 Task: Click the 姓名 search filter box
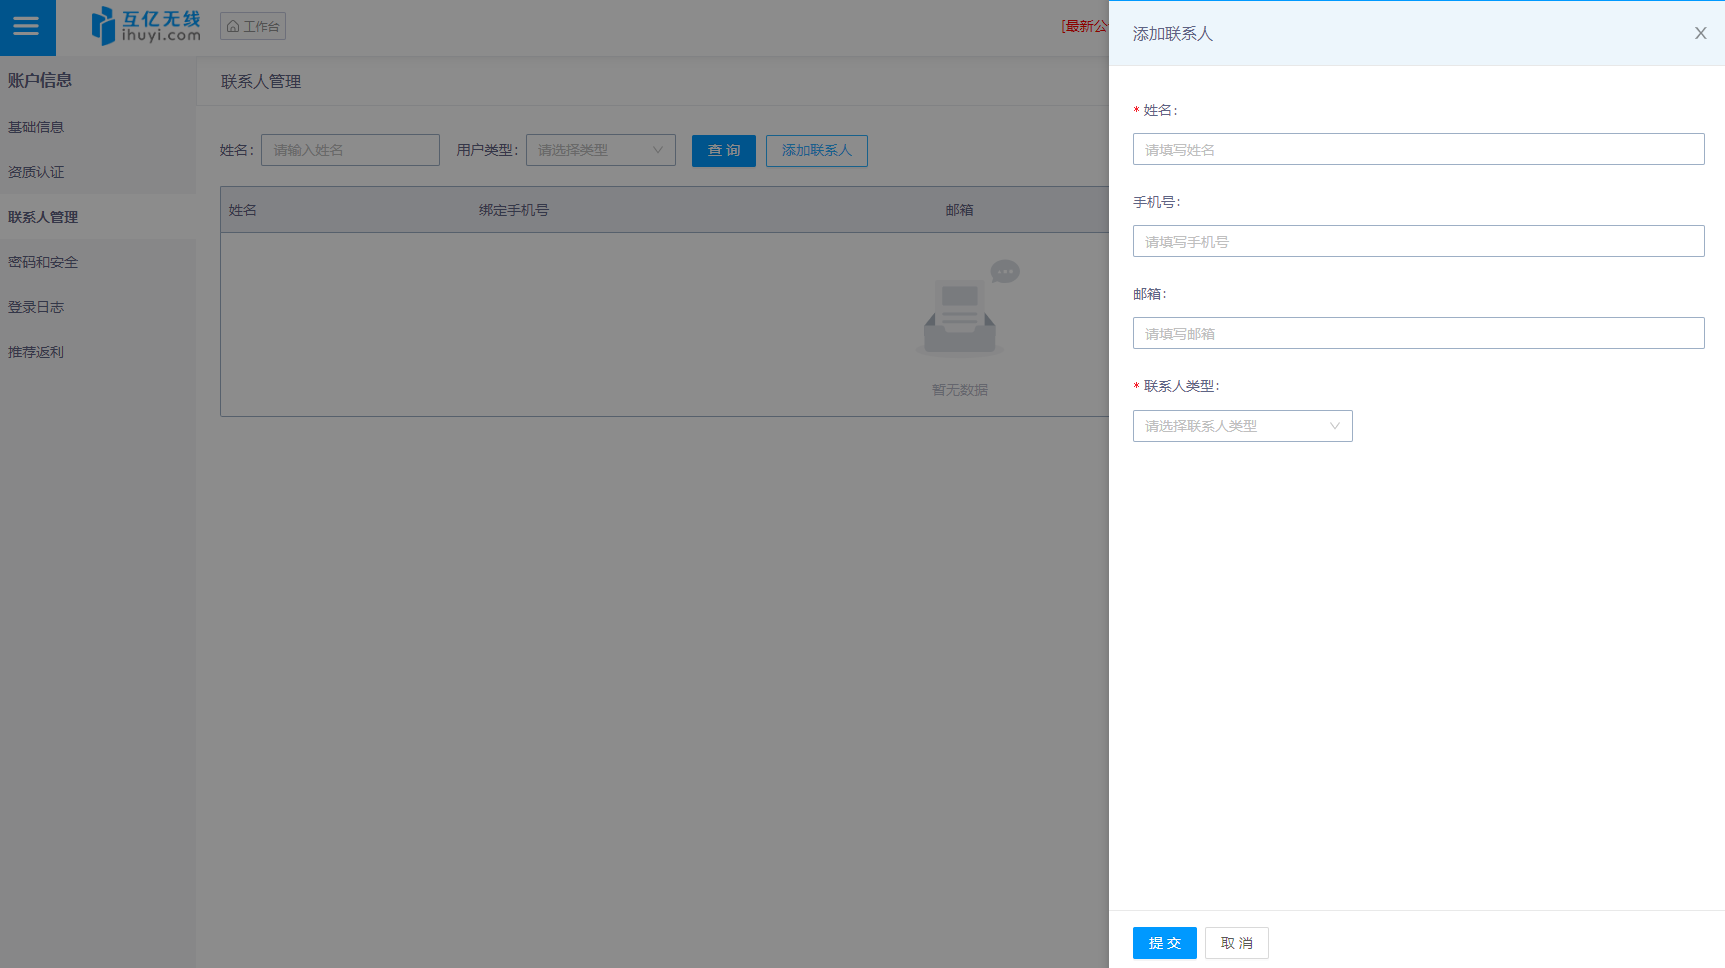click(350, 150)
